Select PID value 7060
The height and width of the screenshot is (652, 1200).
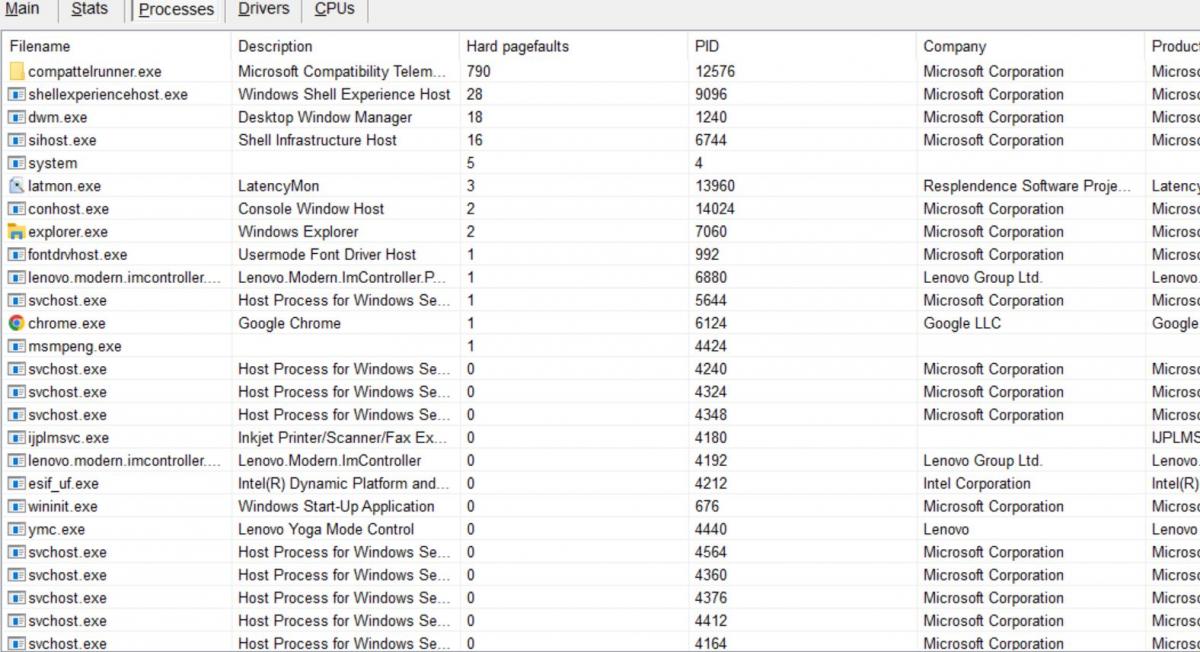712,232
